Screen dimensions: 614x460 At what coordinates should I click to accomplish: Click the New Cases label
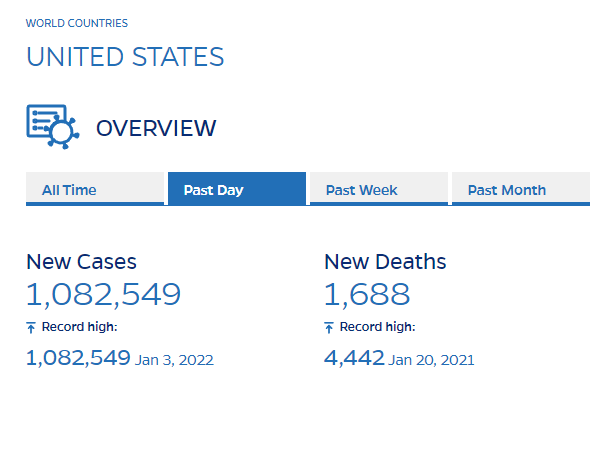(81, 262)
